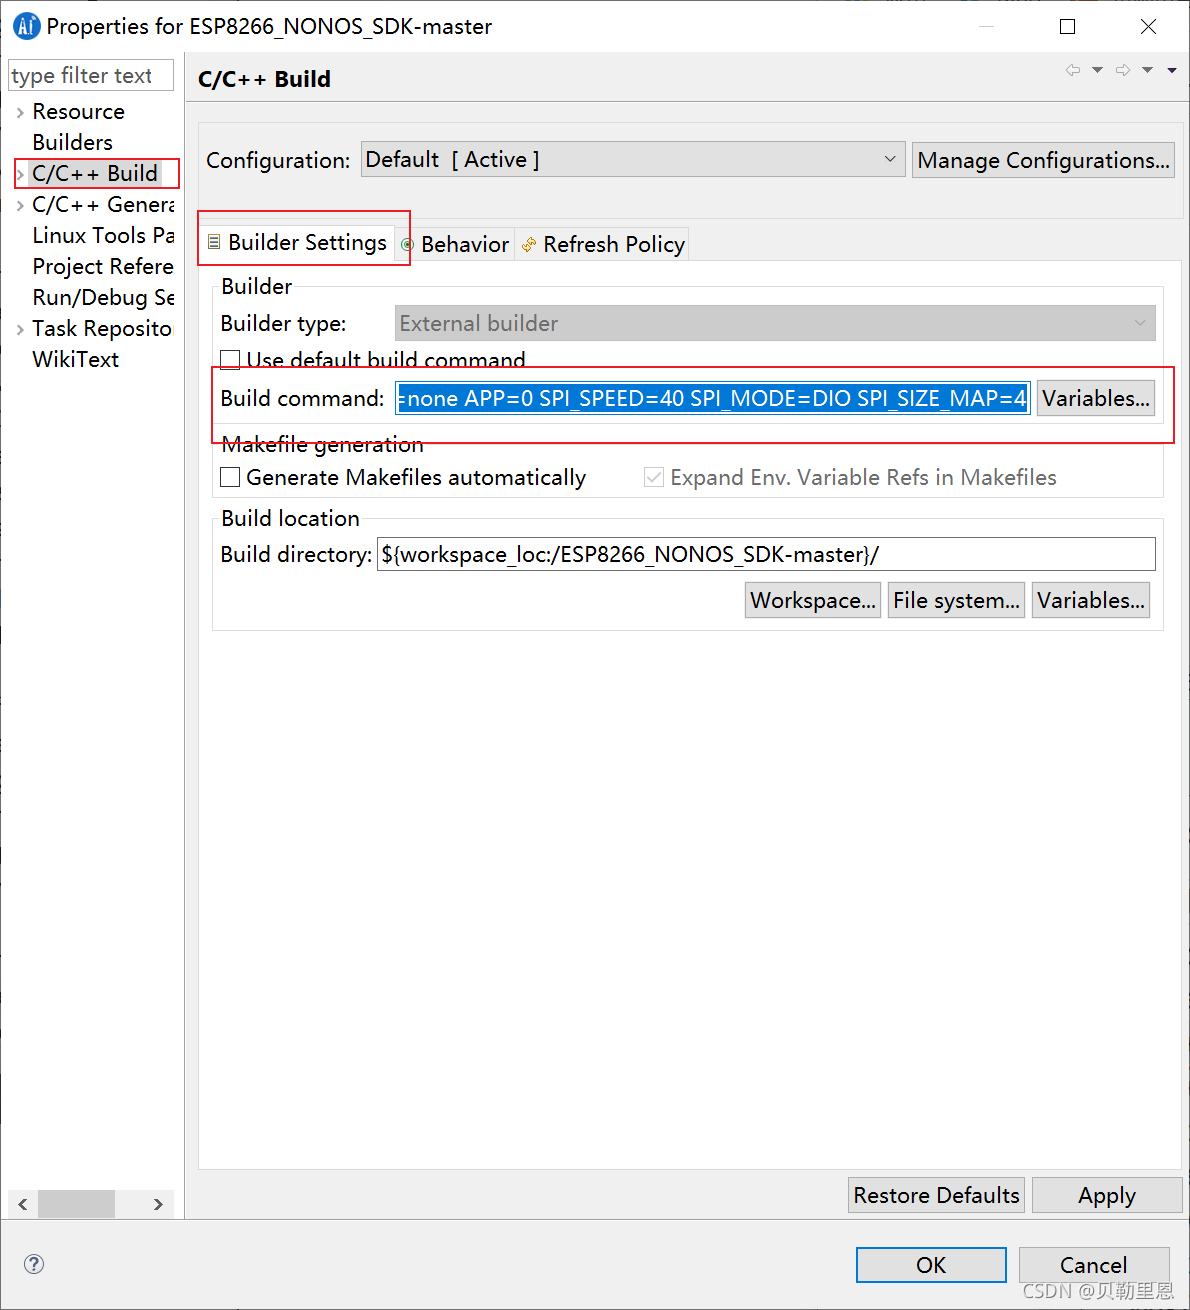Expand the C/C++ Build tree node
This screenshot has width=1190, height=1310.
(20, 174)
